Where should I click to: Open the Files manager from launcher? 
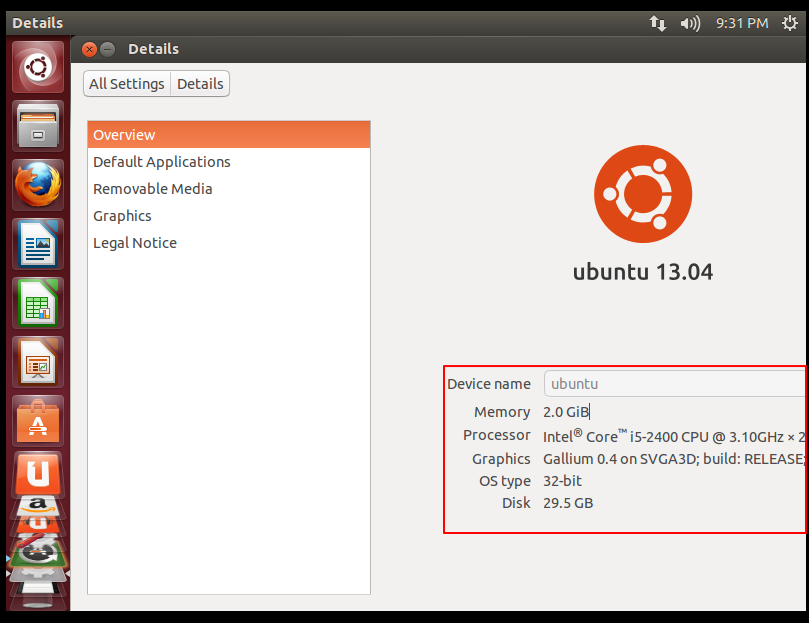pos(38,126)
